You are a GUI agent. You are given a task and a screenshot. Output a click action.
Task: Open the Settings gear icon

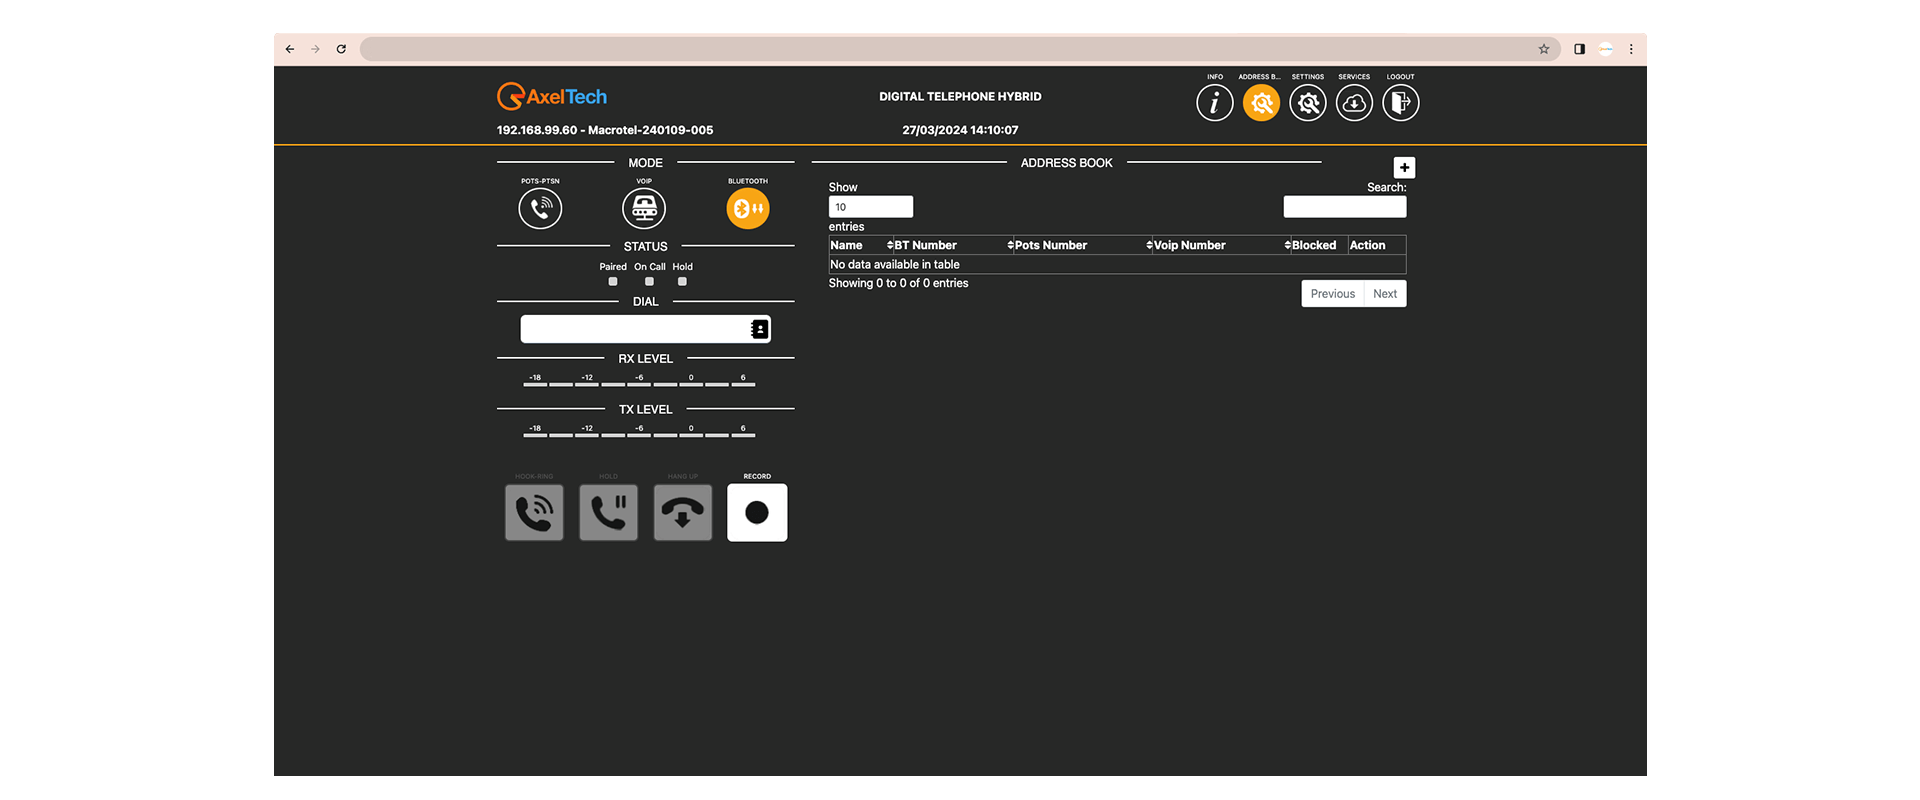[1307, 103]
